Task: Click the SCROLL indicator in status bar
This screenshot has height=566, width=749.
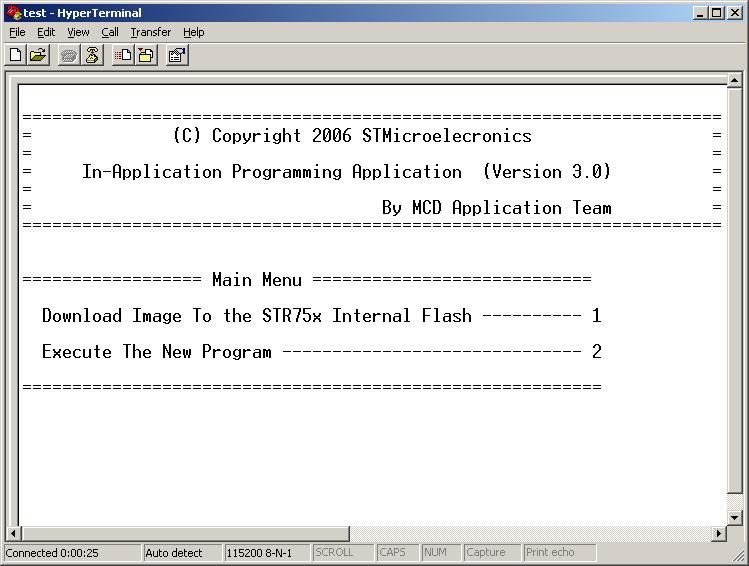Action: coord(342,553)
